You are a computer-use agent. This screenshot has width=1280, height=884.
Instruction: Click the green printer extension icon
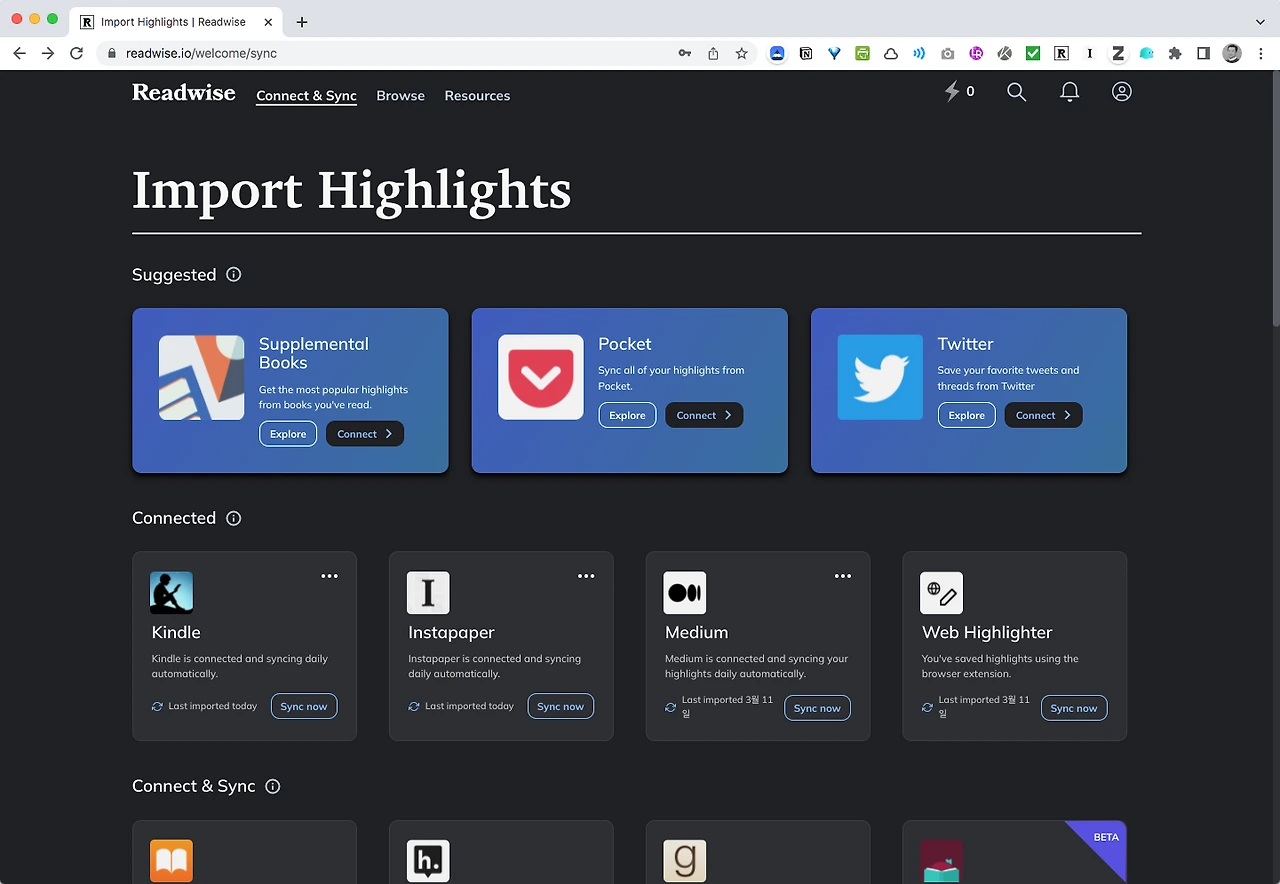[862, 53]
